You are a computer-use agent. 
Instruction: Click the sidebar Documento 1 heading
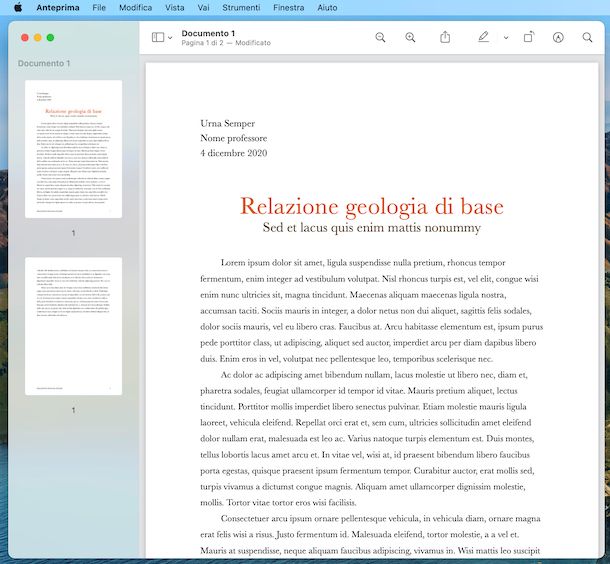44,63
